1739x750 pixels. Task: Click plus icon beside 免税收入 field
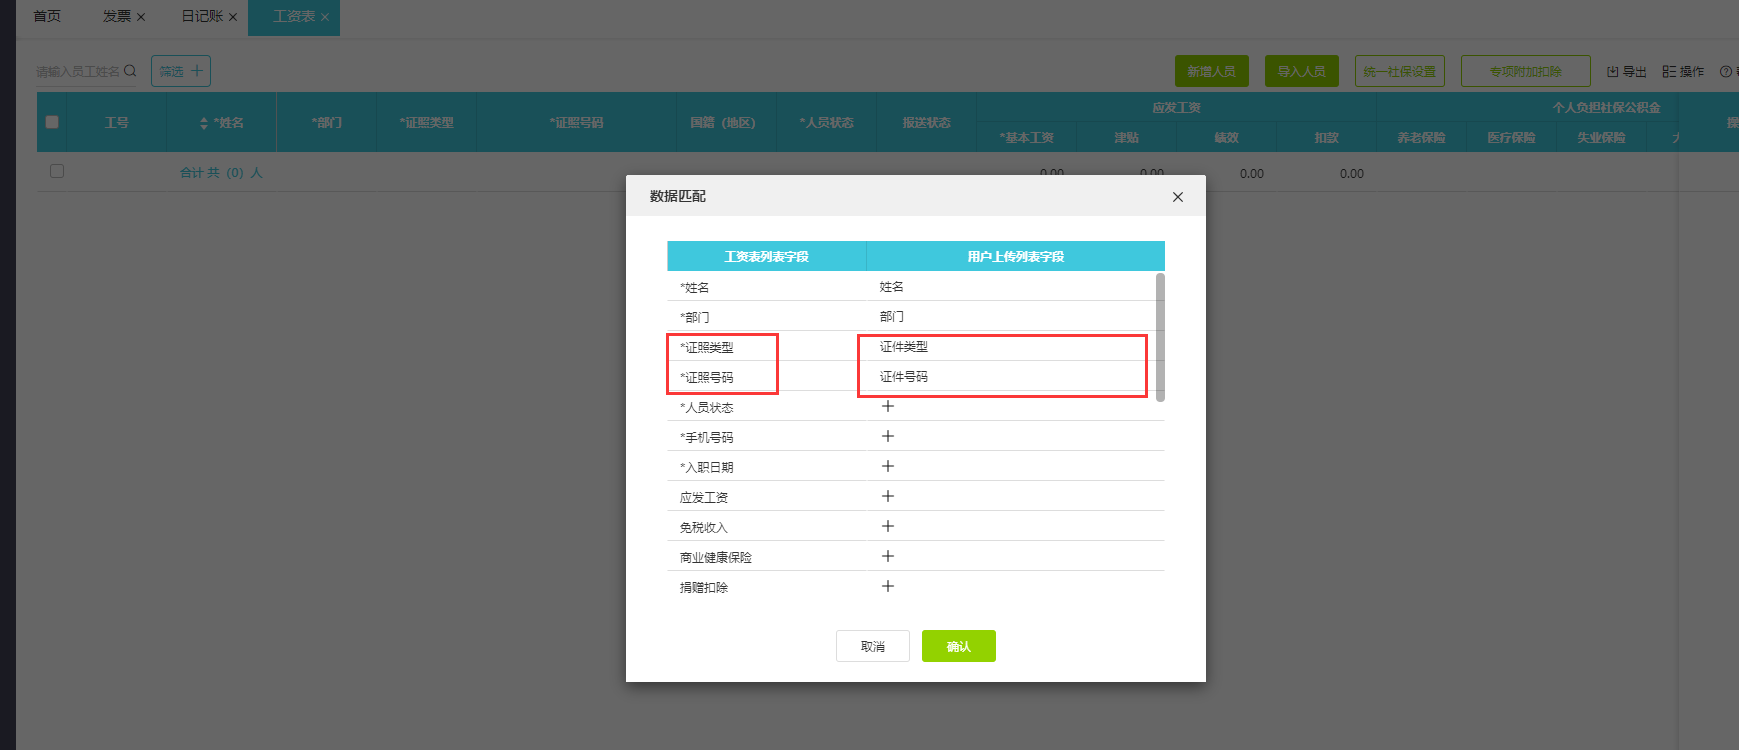click(888, 526)
